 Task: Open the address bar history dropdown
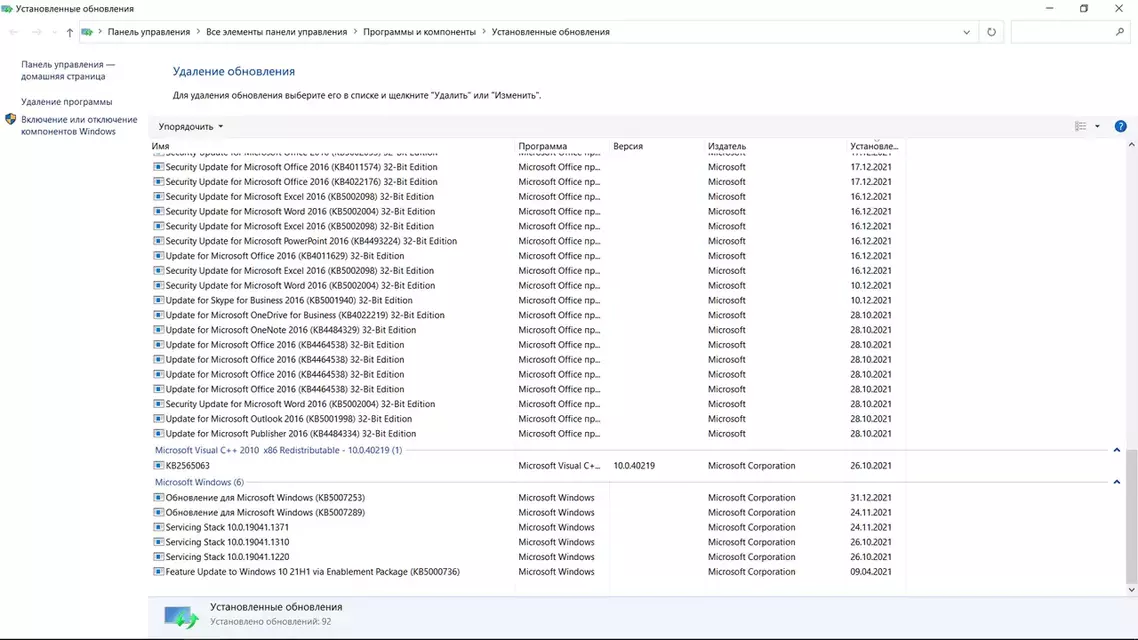[967, 32]
